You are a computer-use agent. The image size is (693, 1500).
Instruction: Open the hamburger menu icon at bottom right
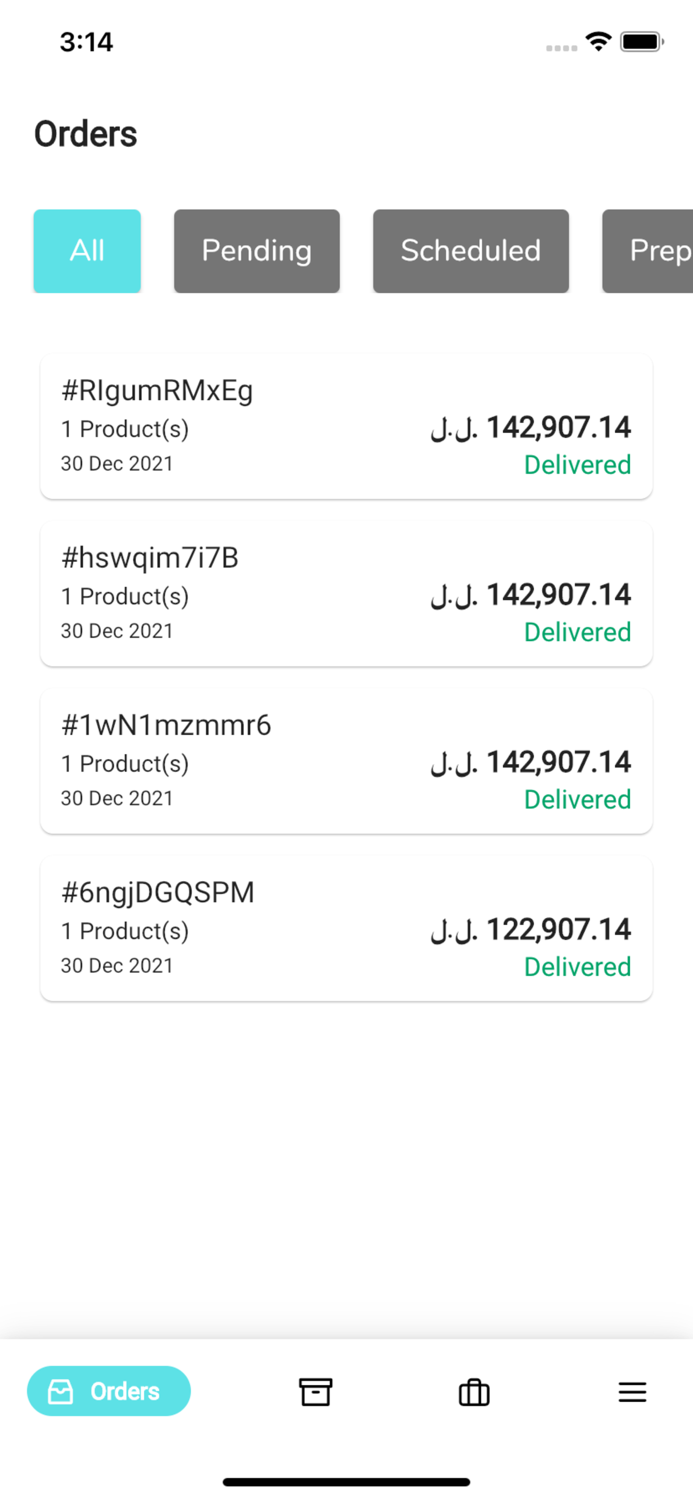(x=632, y=1391)
